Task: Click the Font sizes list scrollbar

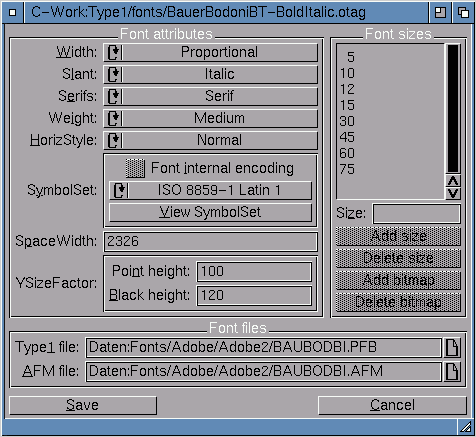Action: pyautogui.click(x=453, y=109)
